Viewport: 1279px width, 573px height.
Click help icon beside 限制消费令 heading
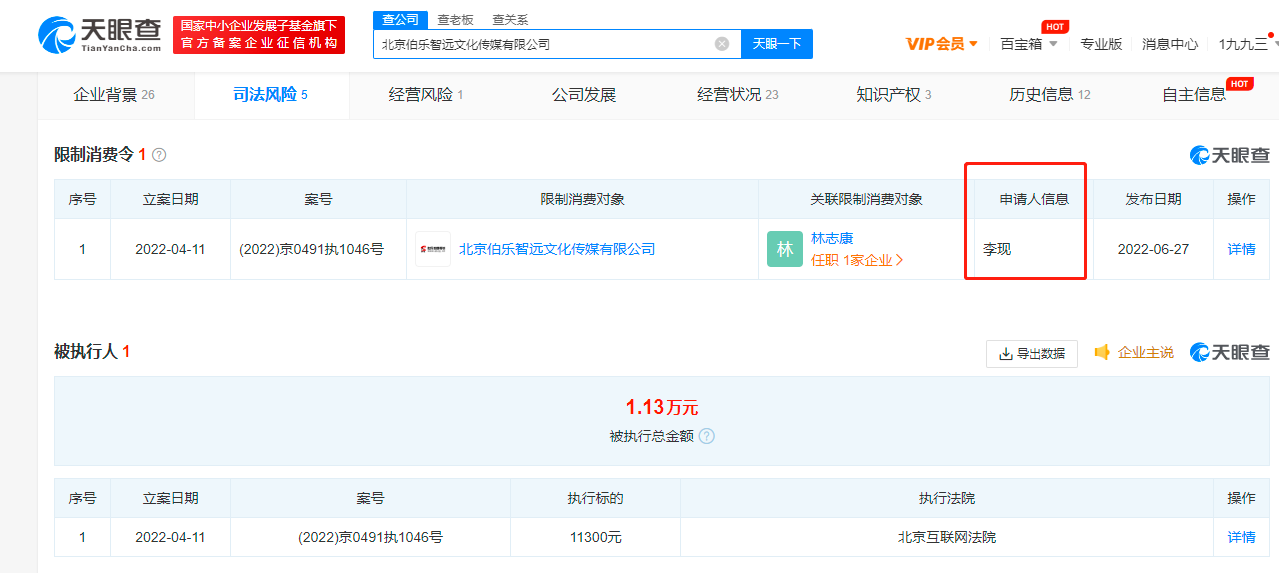(159, 155)
